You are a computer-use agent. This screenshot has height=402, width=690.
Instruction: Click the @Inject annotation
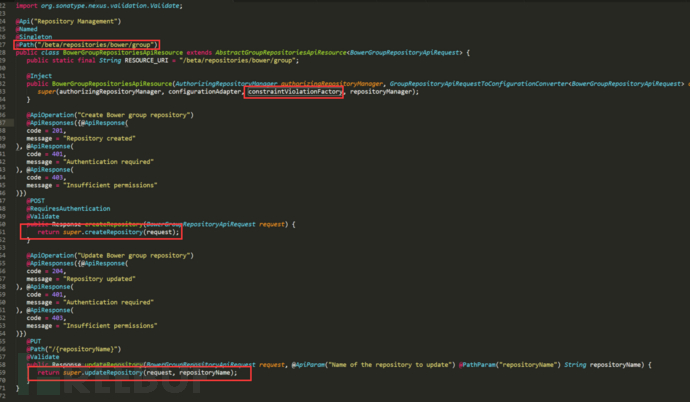39,76
